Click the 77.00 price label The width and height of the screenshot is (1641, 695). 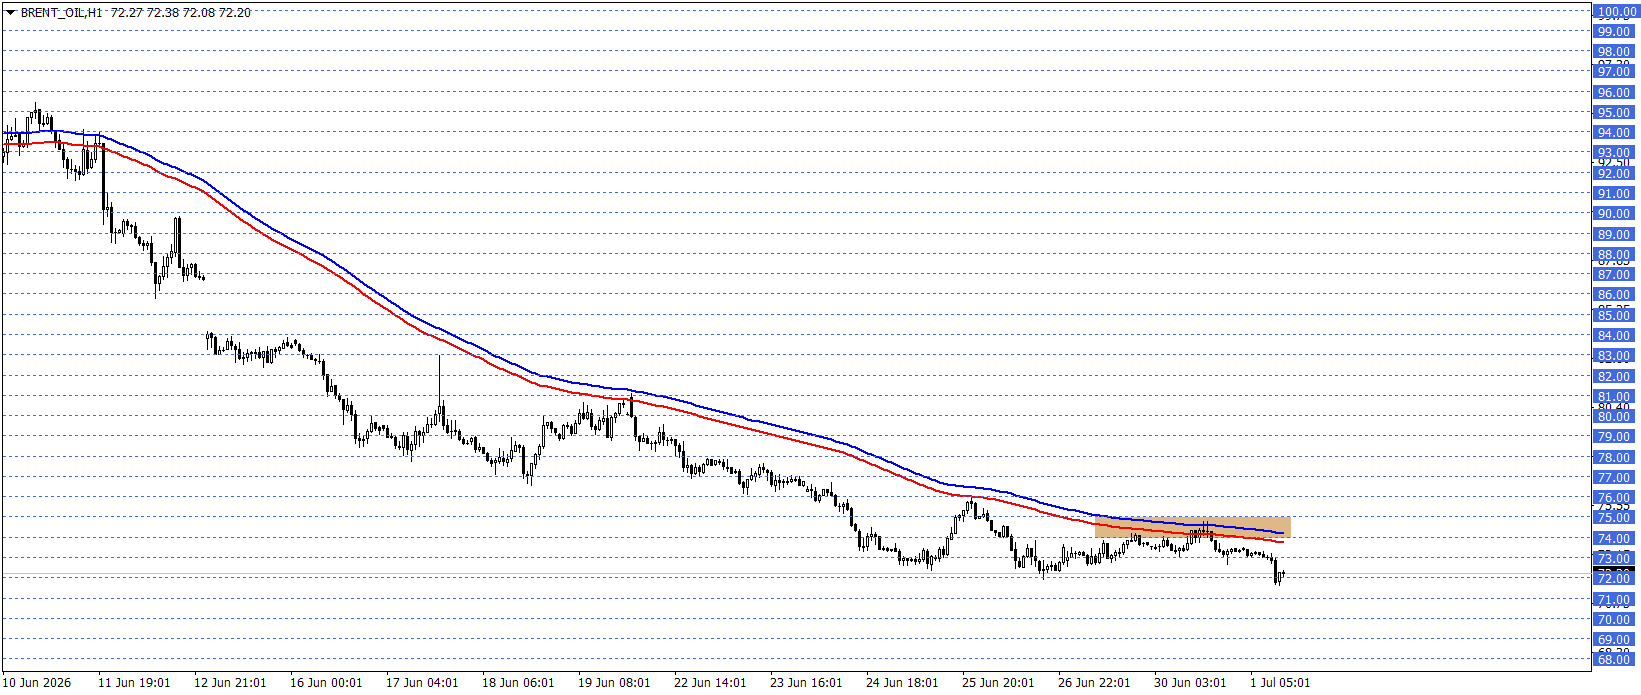tap(1613, 478)
